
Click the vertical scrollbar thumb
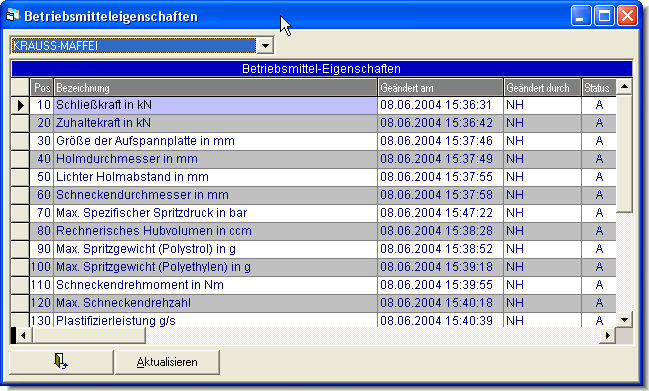point(624,154)
